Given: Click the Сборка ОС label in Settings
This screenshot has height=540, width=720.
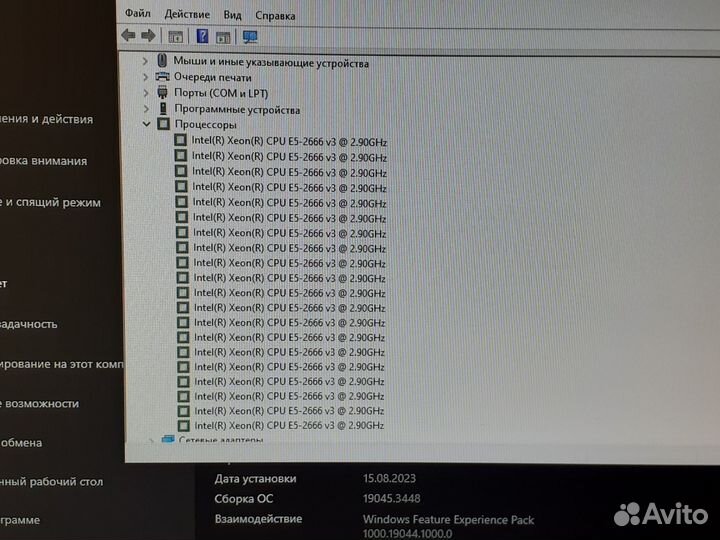Looking at the screenshot, I should pos(244,499).
